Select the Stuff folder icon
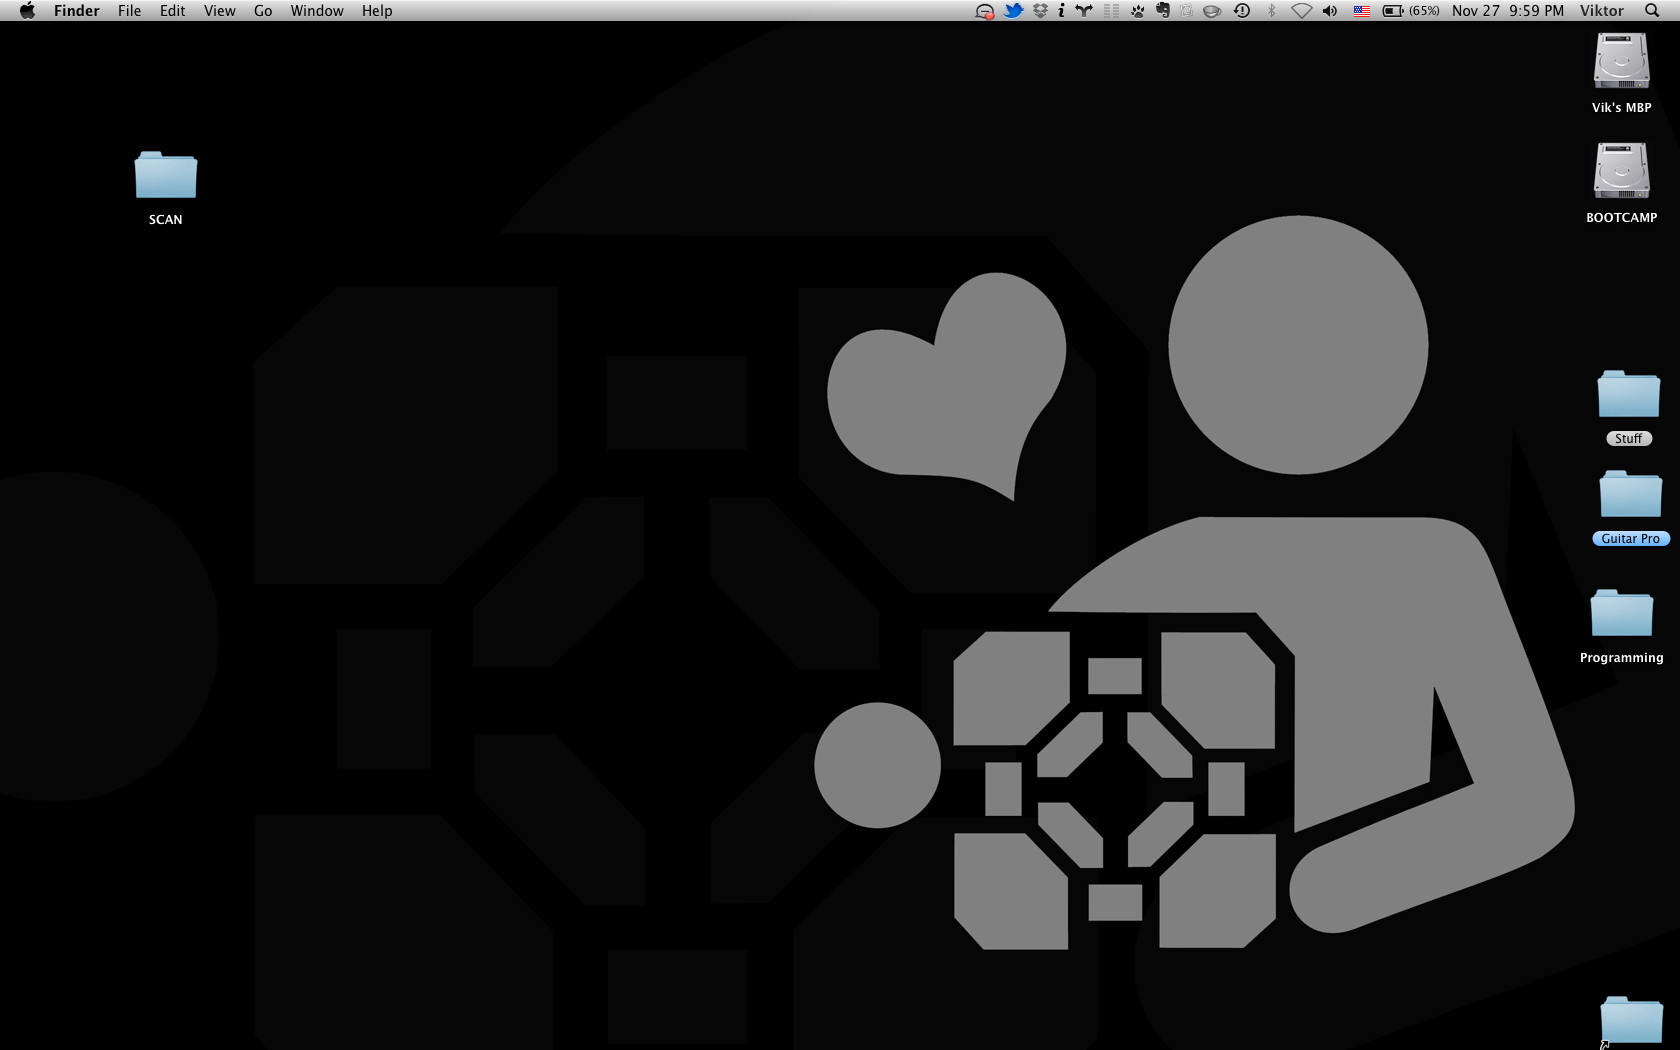The width and height of the screenshot is (1680, 1050). [1629, 393]
